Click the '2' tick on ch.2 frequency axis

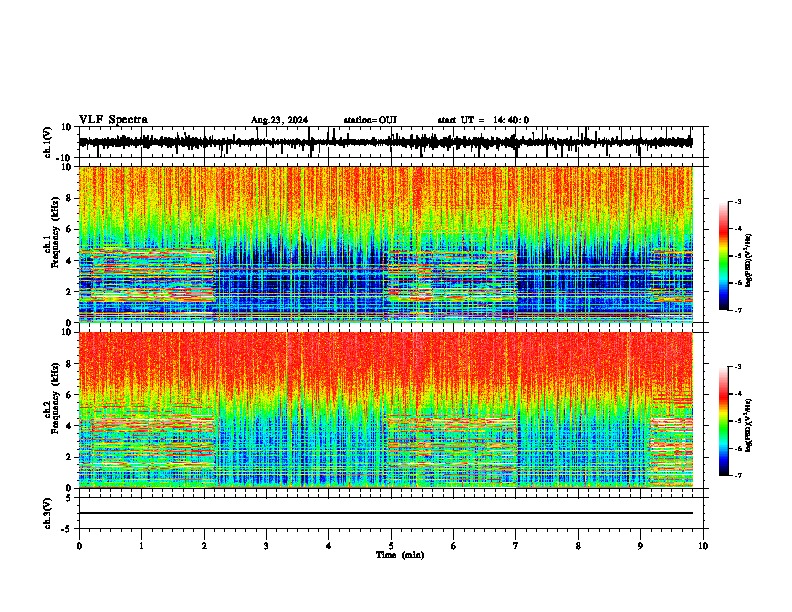coord(70,457)
